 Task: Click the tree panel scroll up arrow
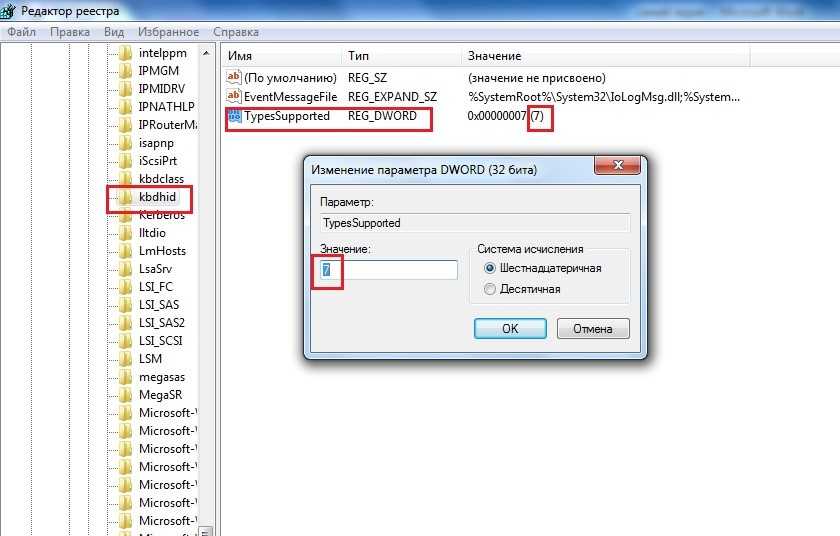(206, 53)
